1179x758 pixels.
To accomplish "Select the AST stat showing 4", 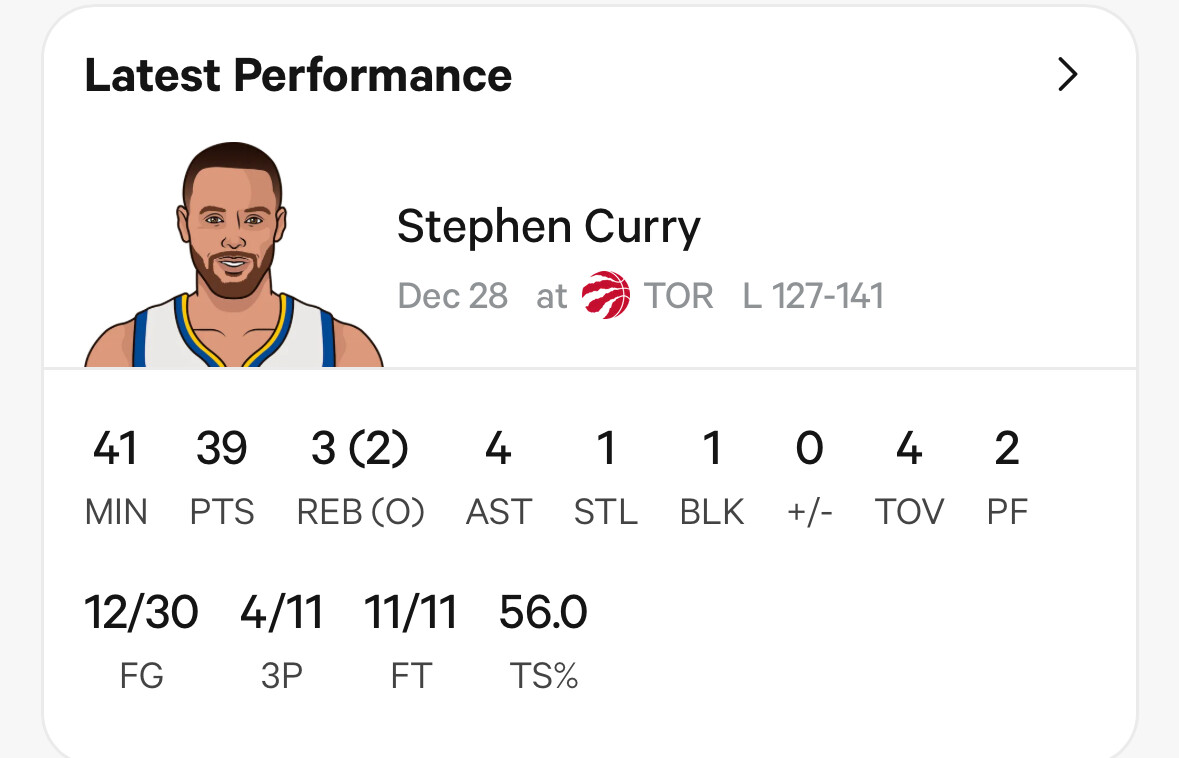I will pyautogui.click(x=499, y=477).
